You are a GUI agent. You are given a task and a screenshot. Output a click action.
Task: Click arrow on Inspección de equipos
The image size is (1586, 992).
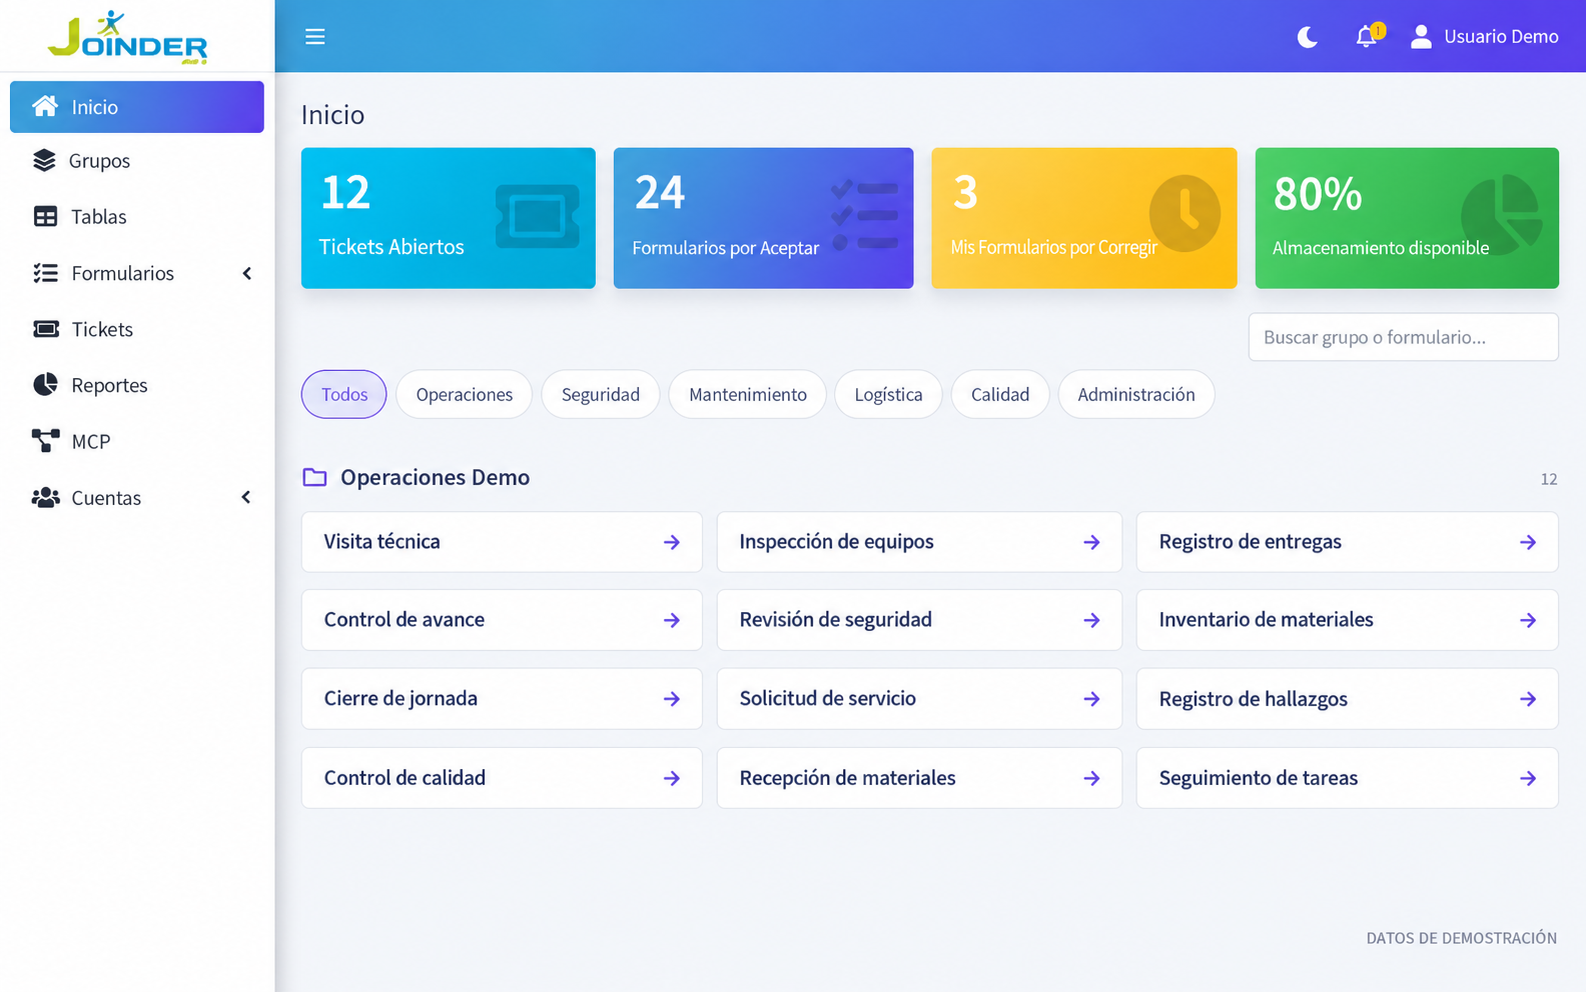1092,542
